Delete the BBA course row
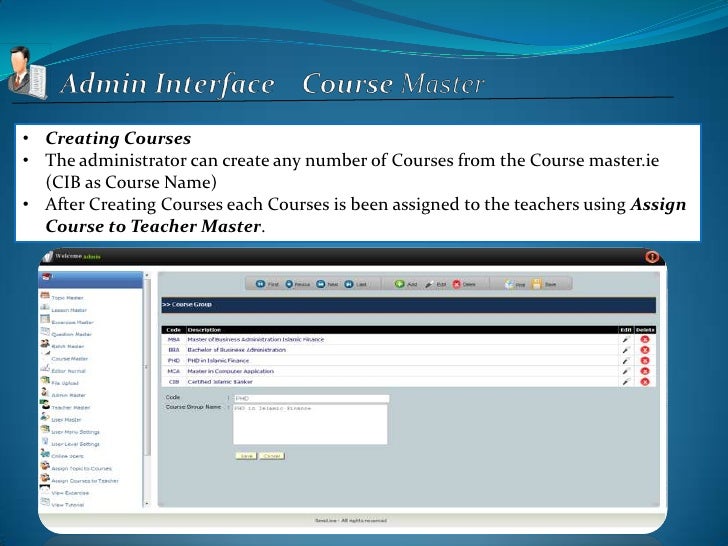This screenshot has width=728, height=546. 644,350
